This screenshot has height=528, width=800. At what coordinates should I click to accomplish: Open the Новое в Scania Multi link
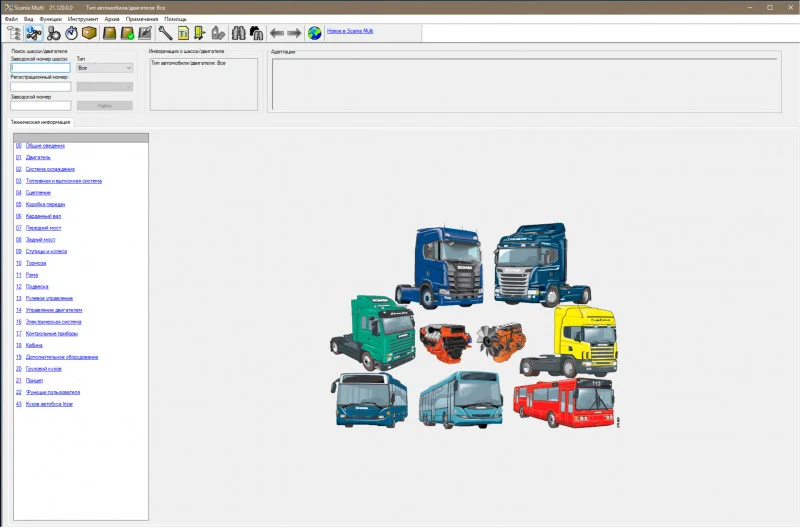click(x=349, y=31)
